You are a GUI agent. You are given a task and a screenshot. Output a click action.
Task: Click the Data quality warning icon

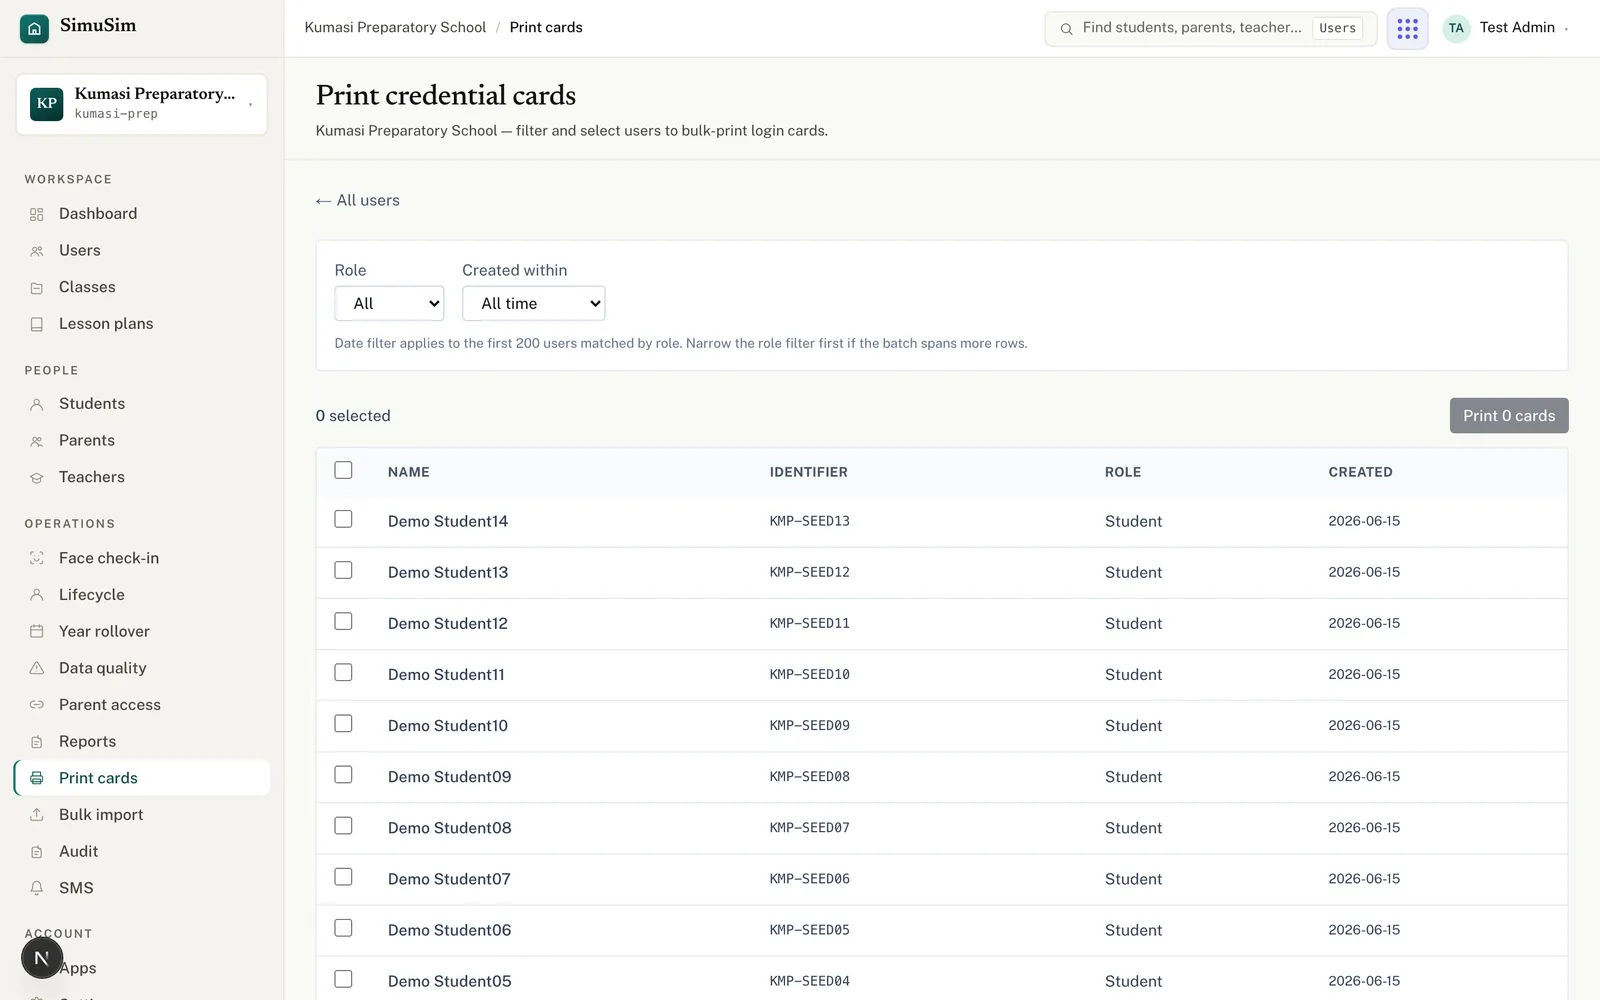pos(37,668)
